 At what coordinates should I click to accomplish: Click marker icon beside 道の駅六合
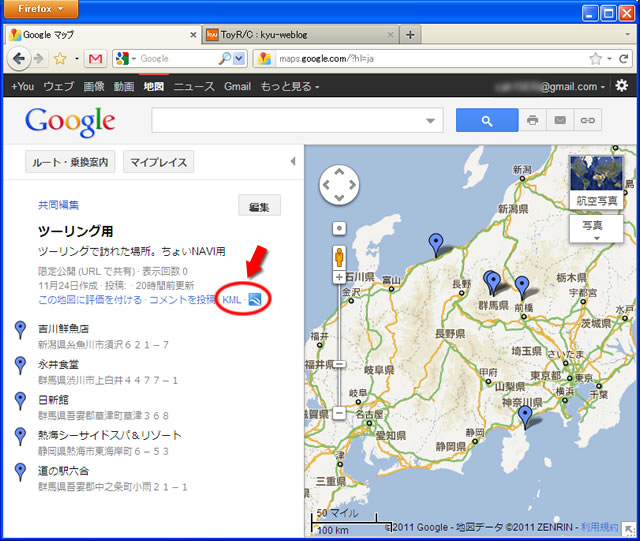20,472
